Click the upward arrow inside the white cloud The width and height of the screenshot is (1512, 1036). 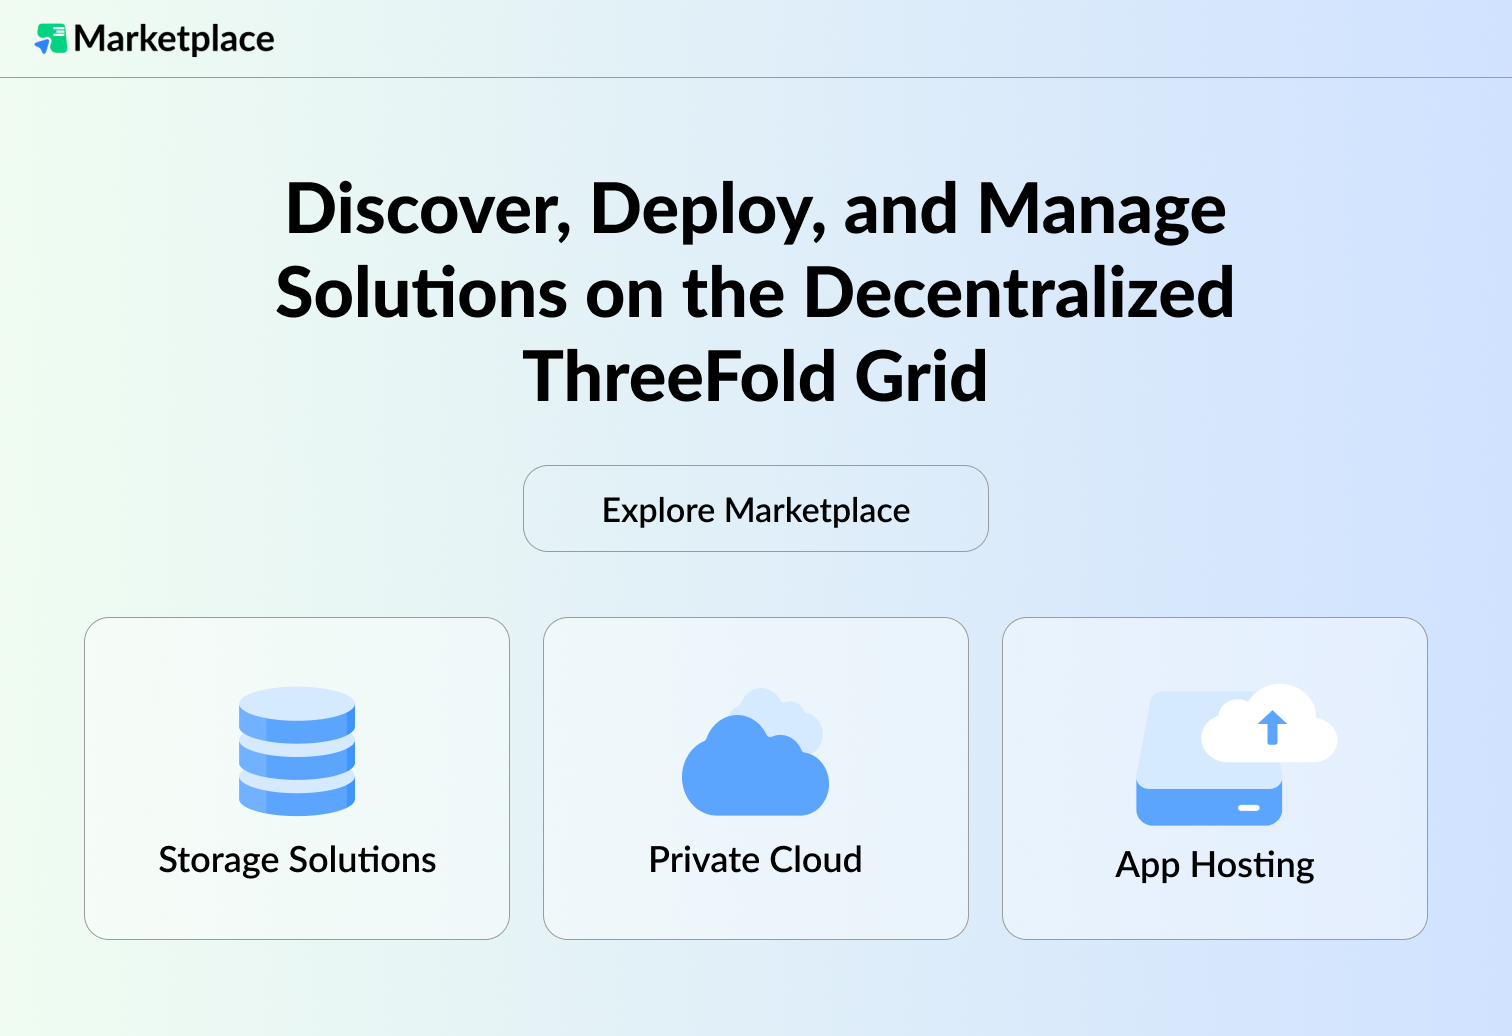[x=1272, y=727]
